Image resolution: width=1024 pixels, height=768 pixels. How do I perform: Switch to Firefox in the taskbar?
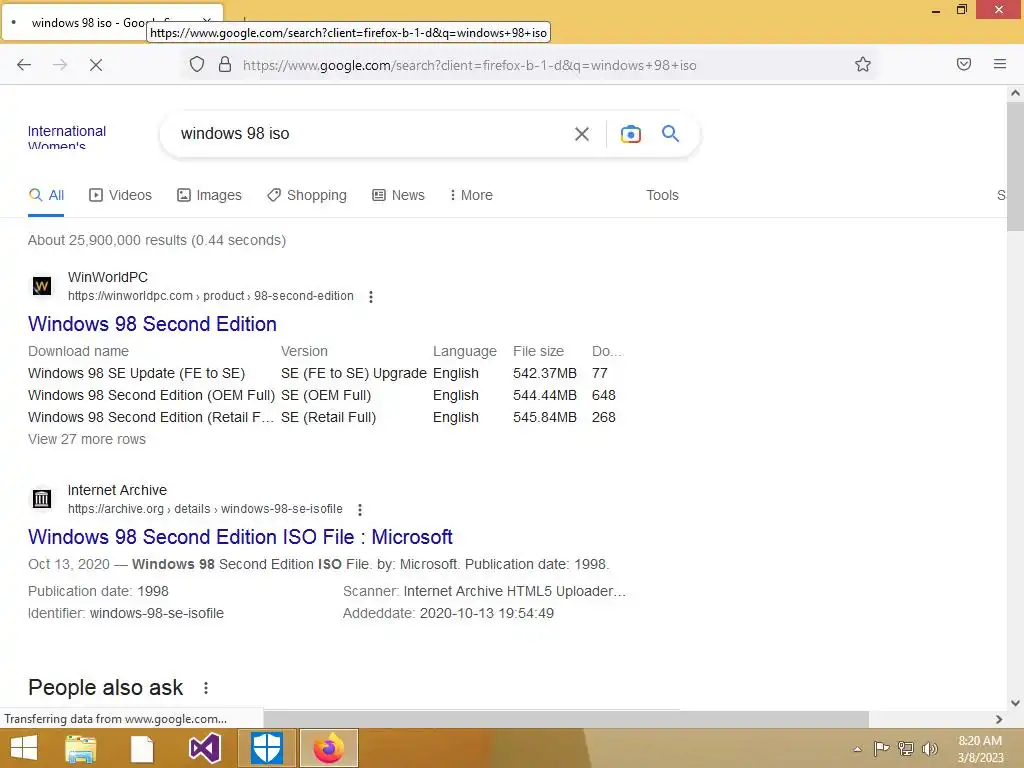coord(328,748)
